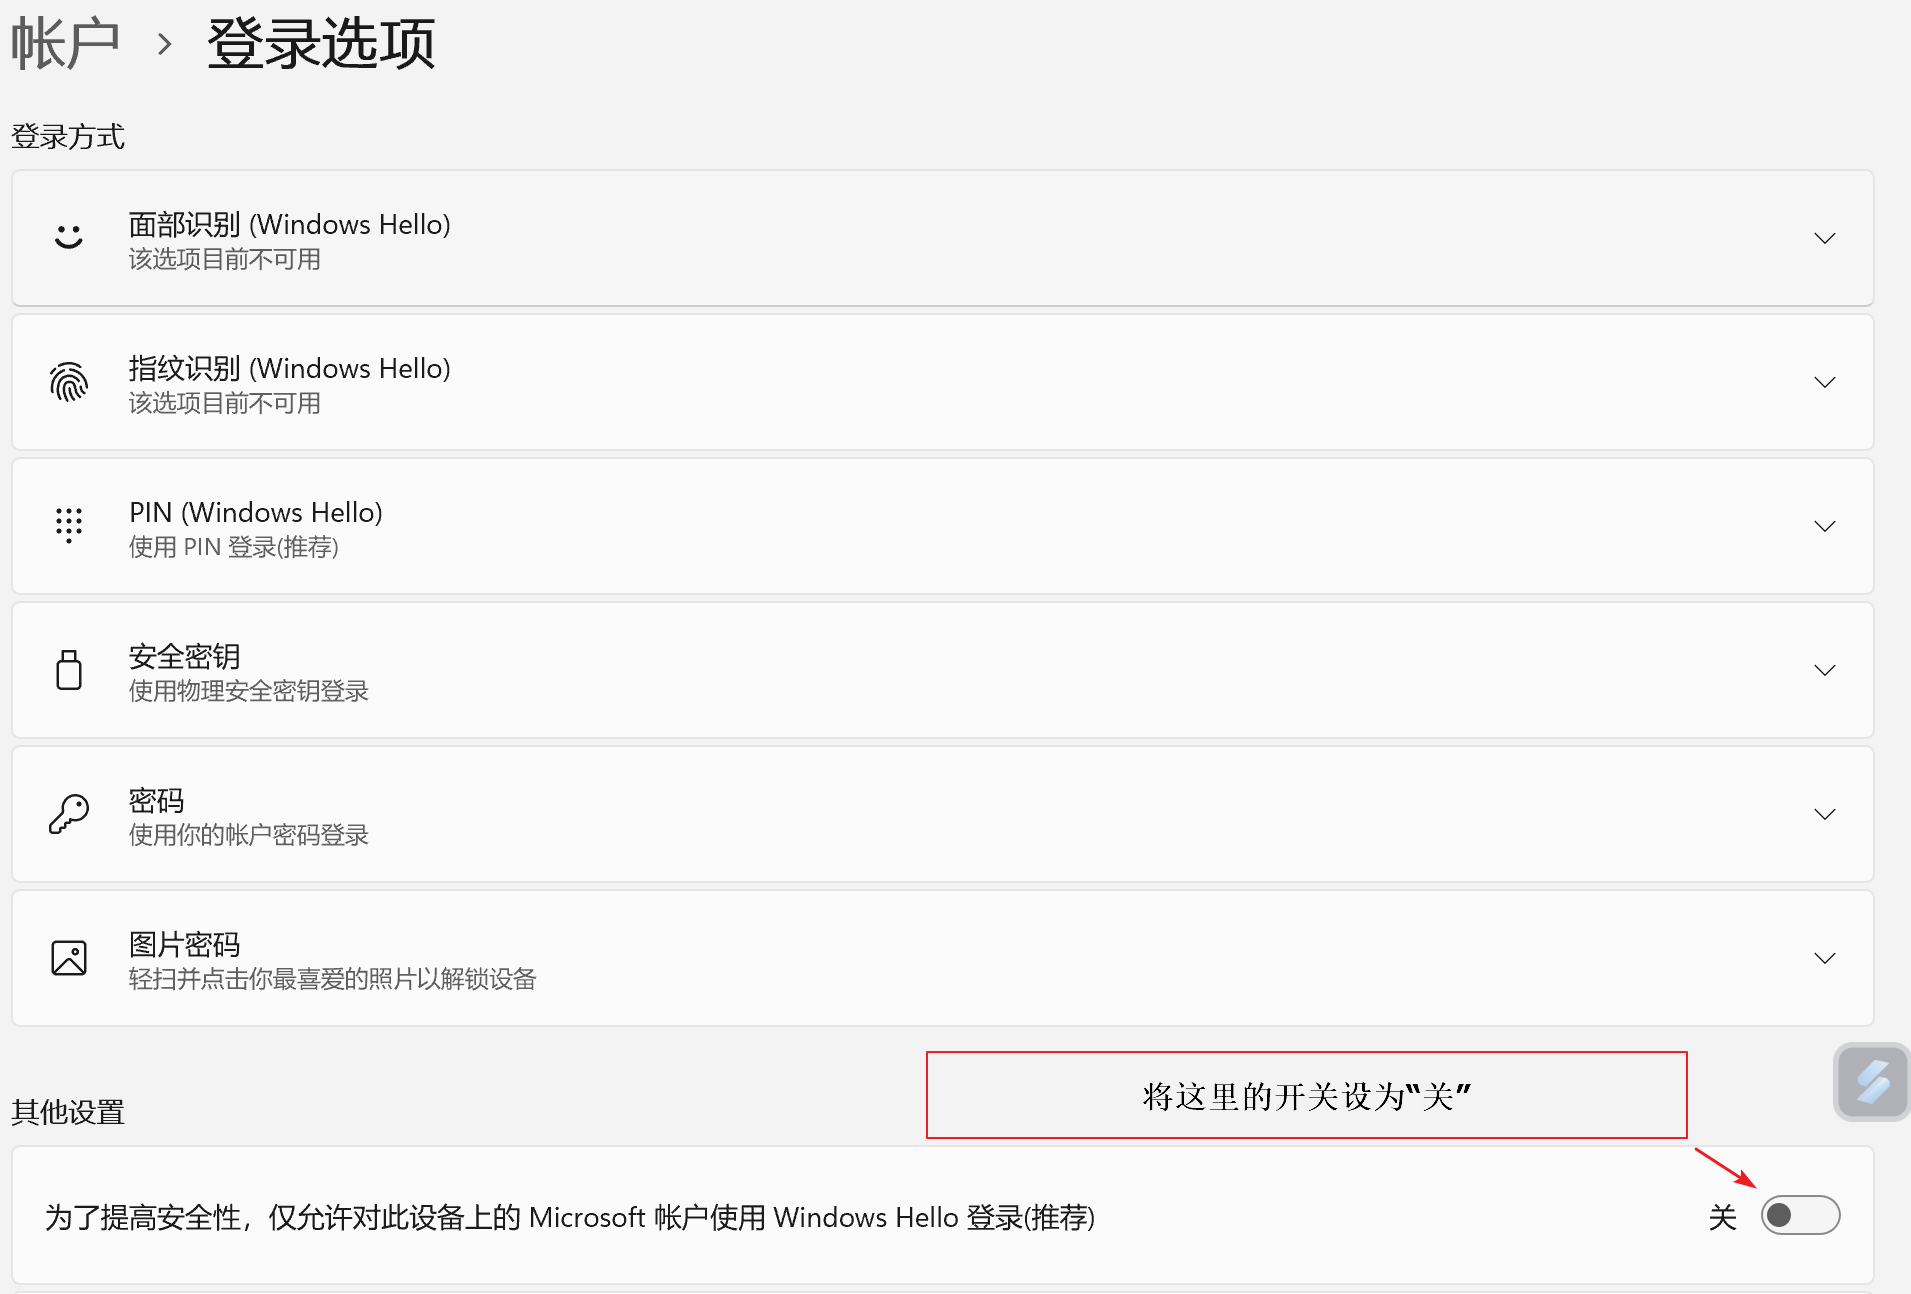Click the PIN (Windows Hello) title text
The width and height of the screenshot is (1911, 1294).
[256, 512]
